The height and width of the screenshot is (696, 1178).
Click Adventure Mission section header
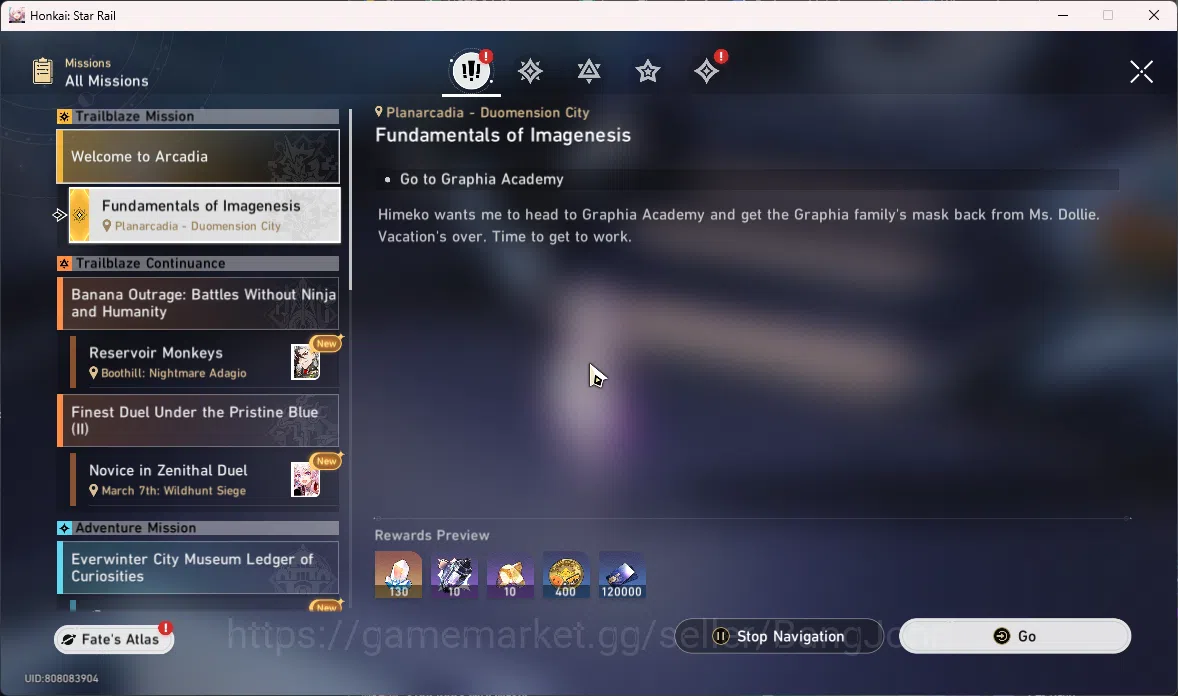pos(198,528)
